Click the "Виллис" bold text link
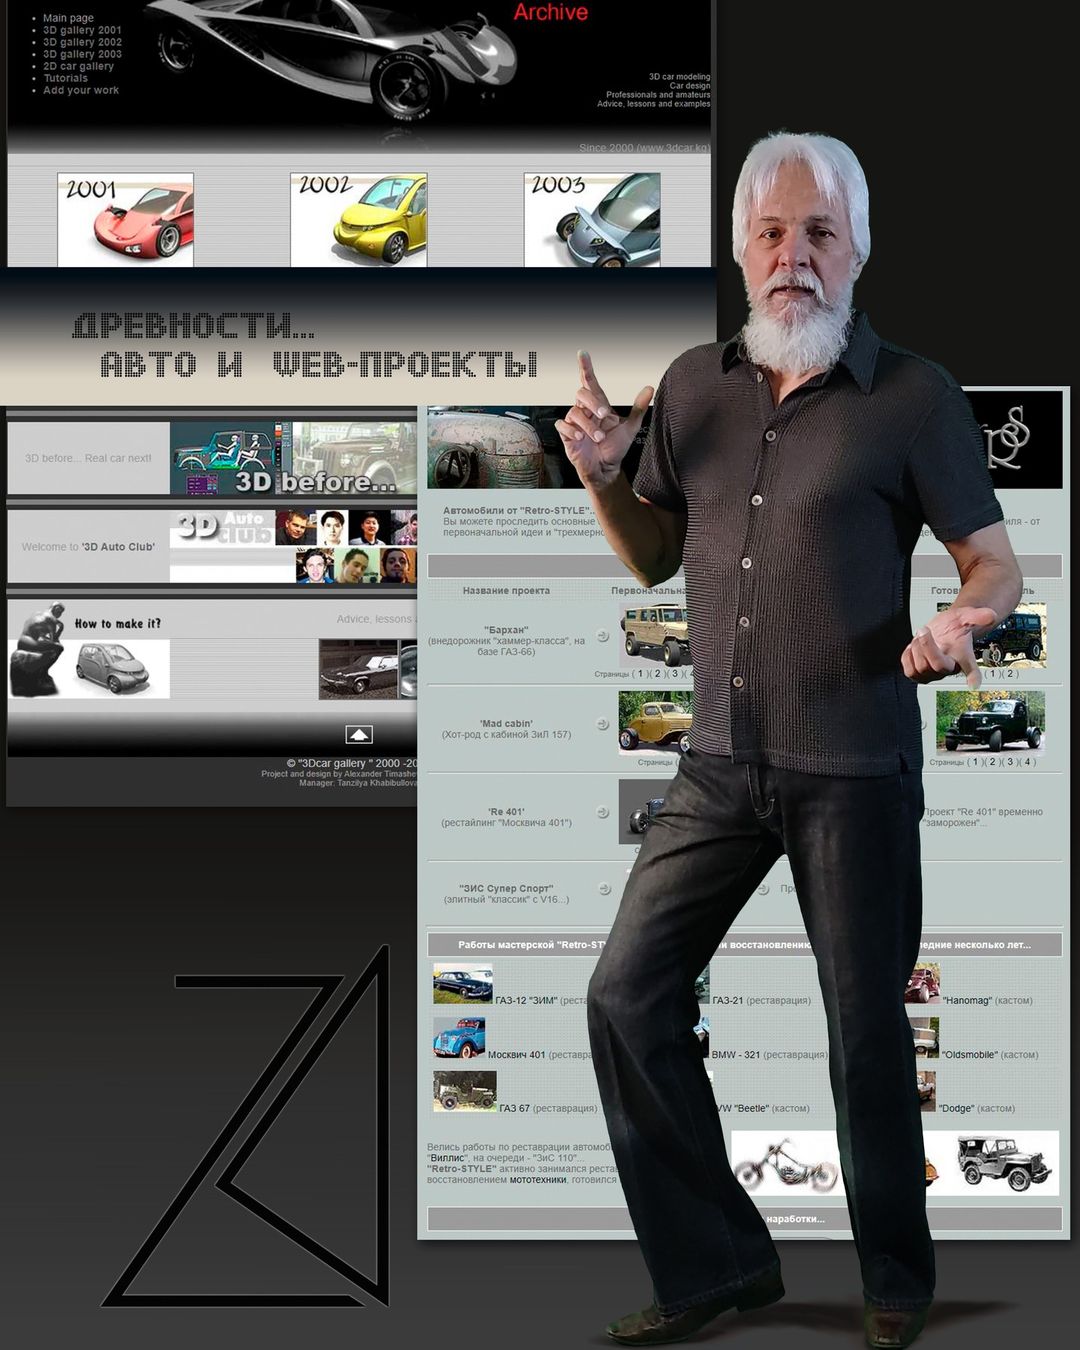 pos(446,1158)
